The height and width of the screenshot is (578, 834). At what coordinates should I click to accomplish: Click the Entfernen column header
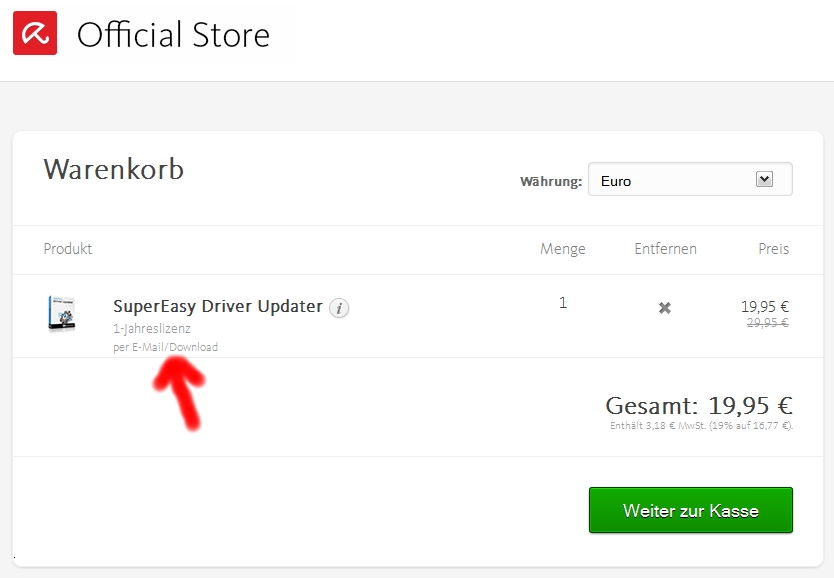pos(665,249)
